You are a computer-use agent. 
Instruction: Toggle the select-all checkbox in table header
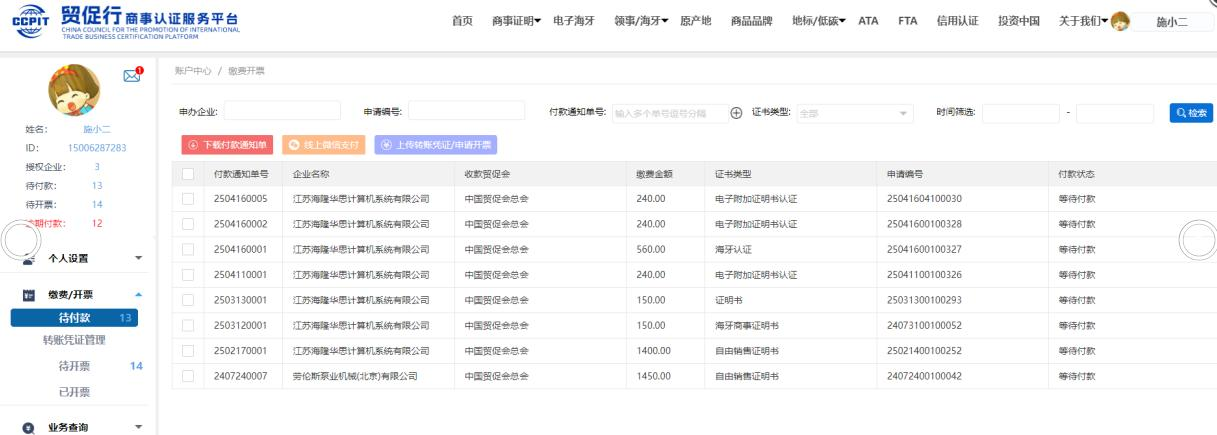[188, 174]
